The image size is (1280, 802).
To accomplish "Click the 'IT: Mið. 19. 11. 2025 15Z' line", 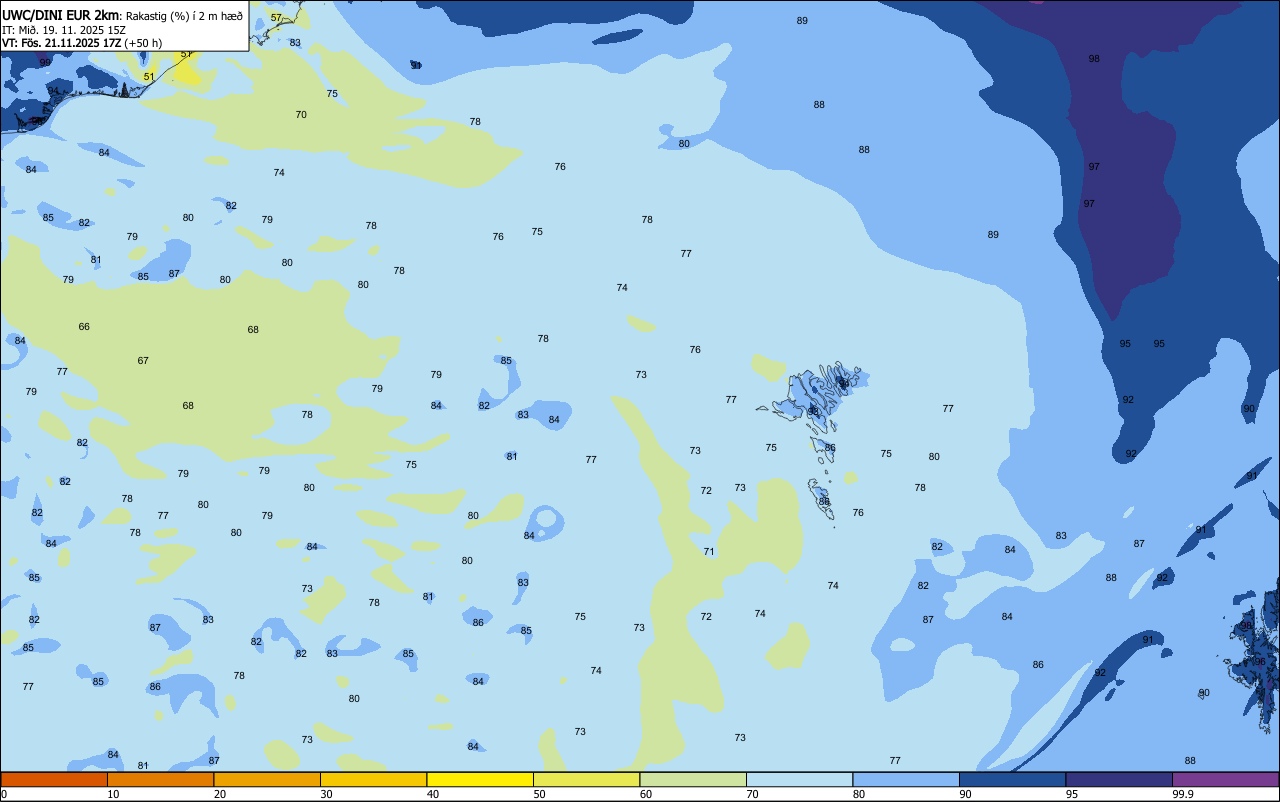I will (x=64, y=29).
